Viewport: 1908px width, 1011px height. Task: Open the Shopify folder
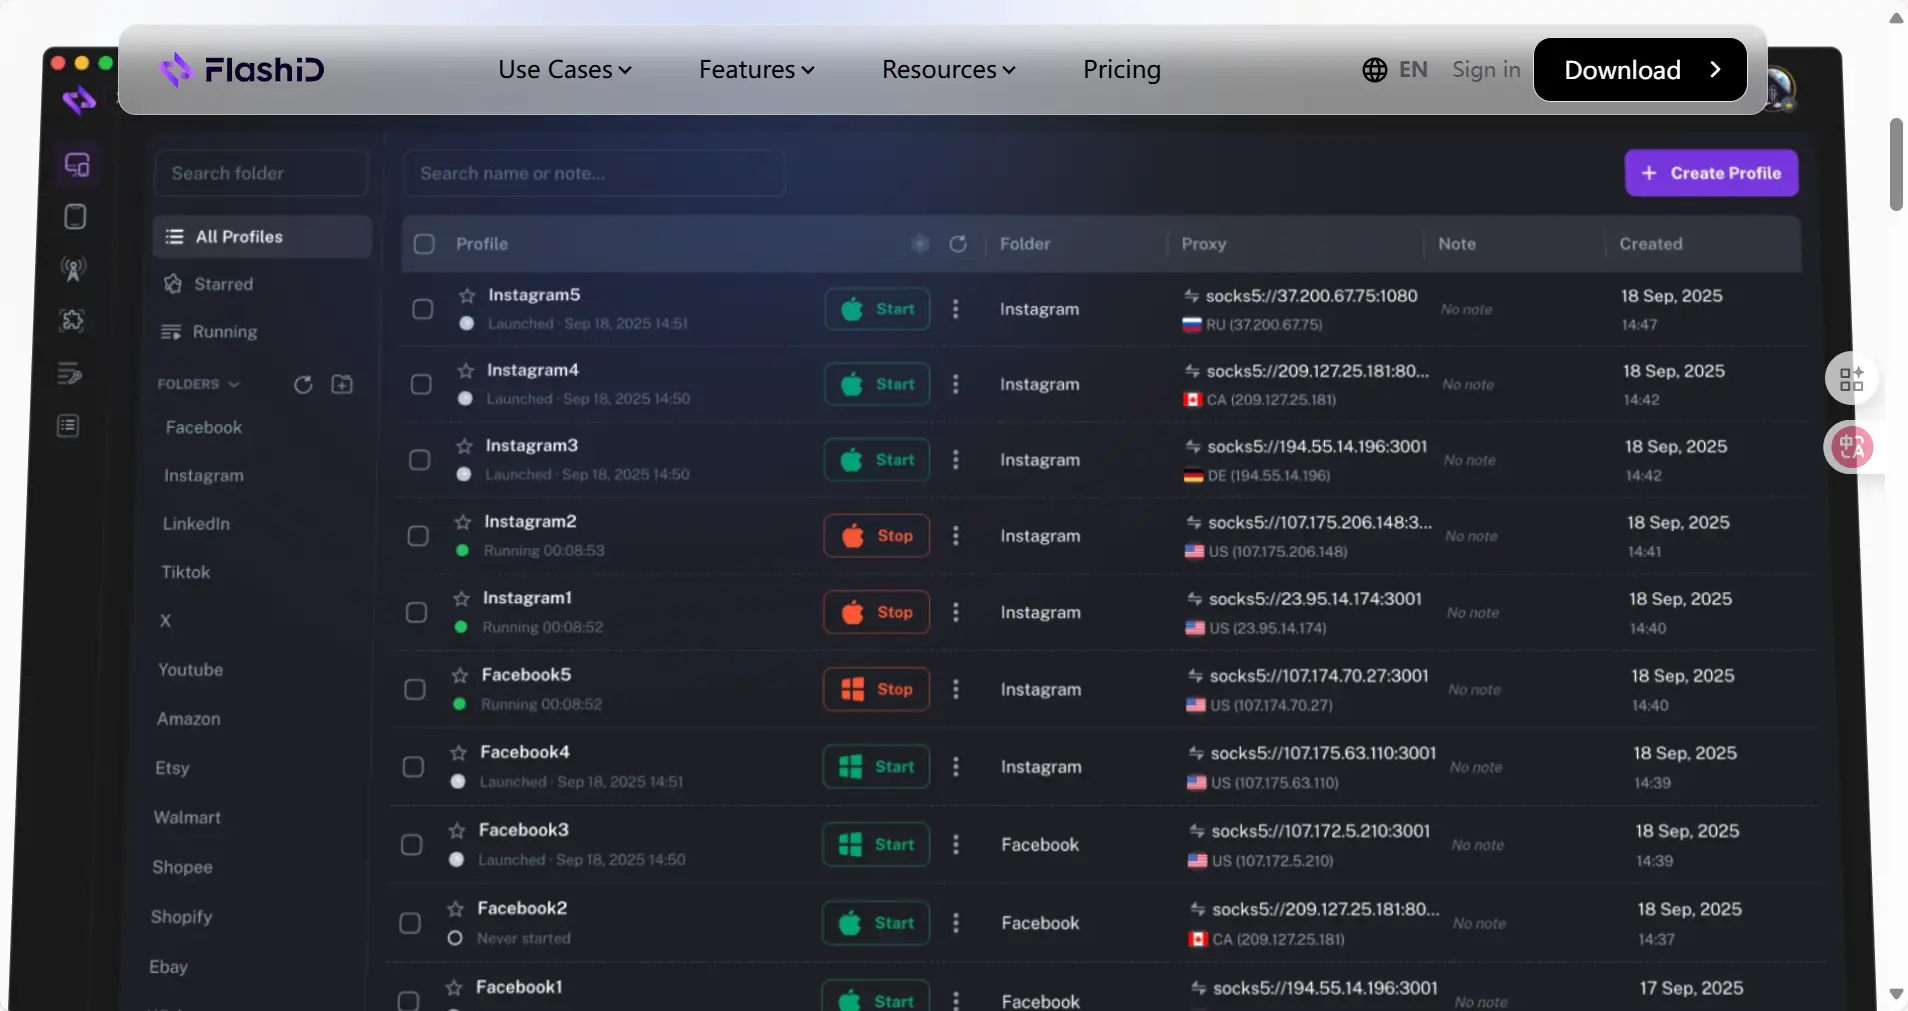[181, 917]
